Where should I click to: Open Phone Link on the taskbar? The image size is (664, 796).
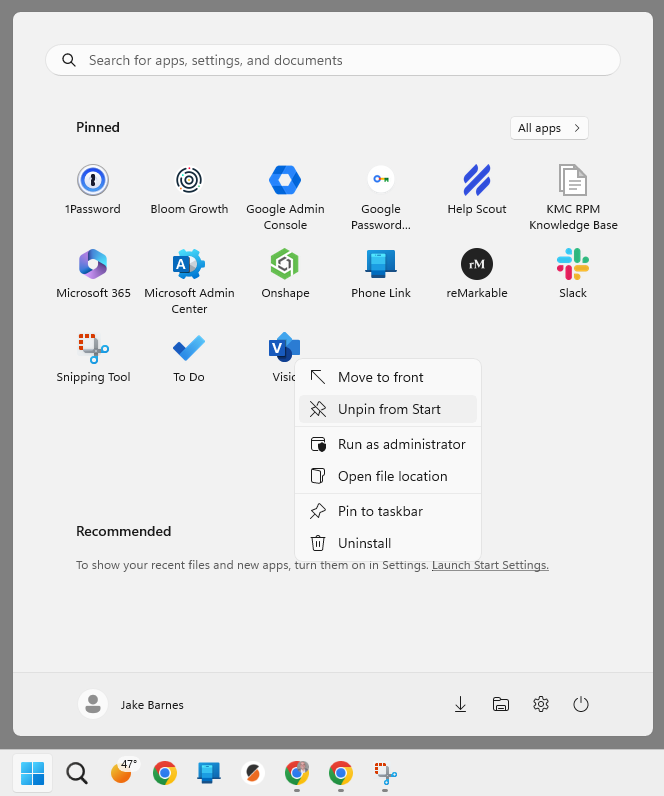pyautogui.click(x=209, y=773)
